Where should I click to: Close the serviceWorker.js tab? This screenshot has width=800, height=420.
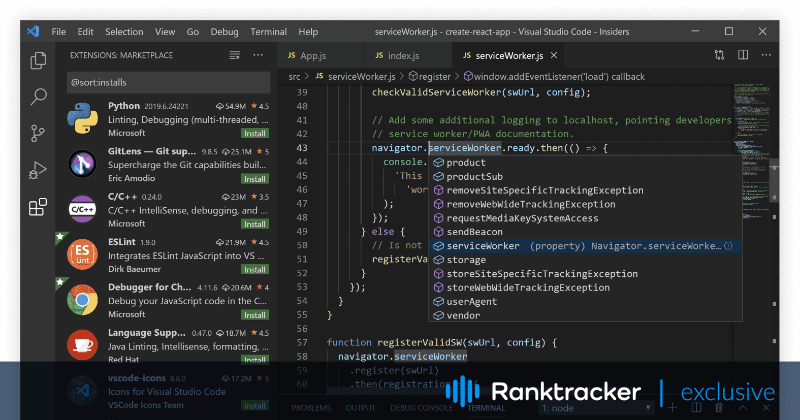tap(554, 55)
